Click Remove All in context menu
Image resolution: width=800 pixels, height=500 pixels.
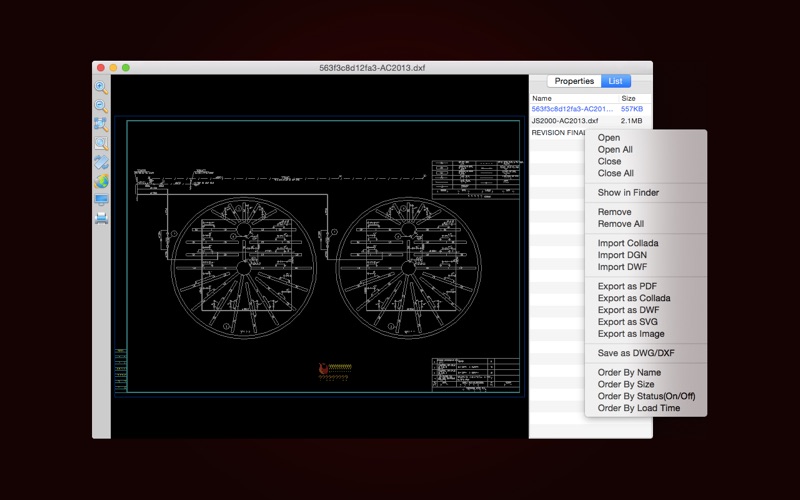(x=621, y=224)
